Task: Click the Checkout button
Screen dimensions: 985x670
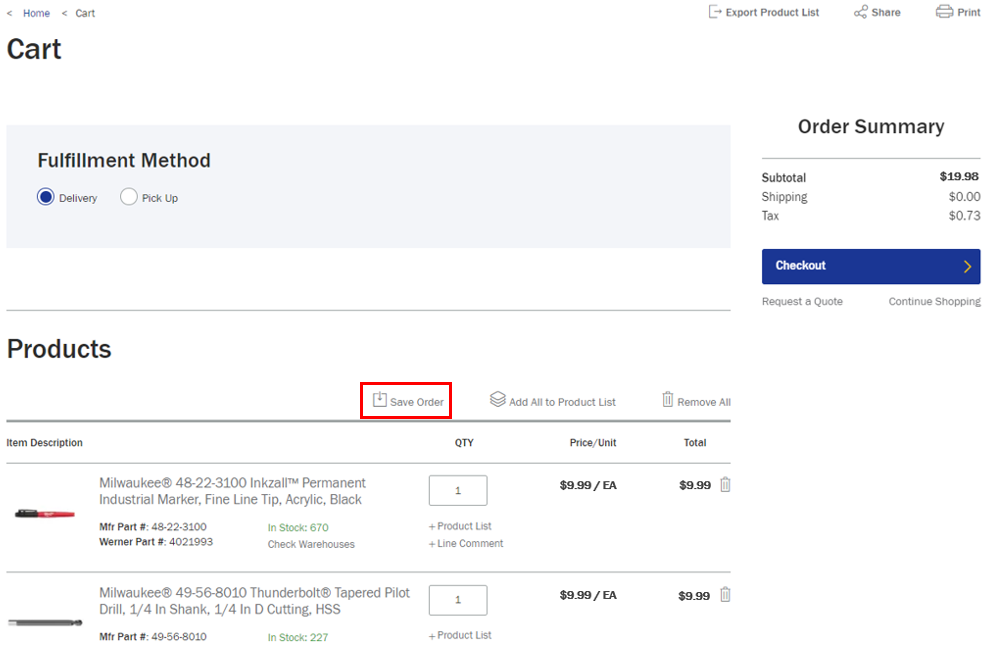Action: click(871, 266)
